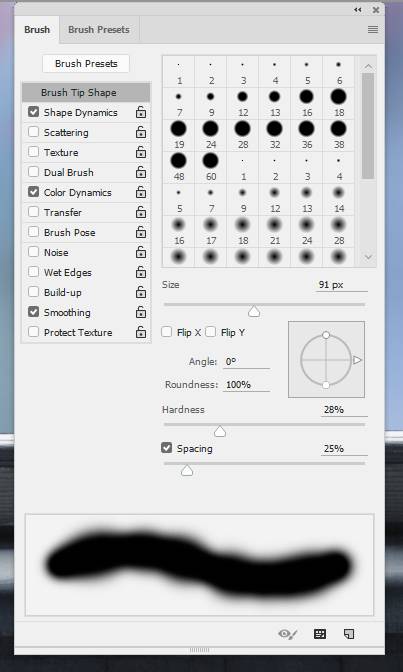The image size is (403, 672).
Task: Toggle the brush preview eye icon
Action: coord(287,634)
